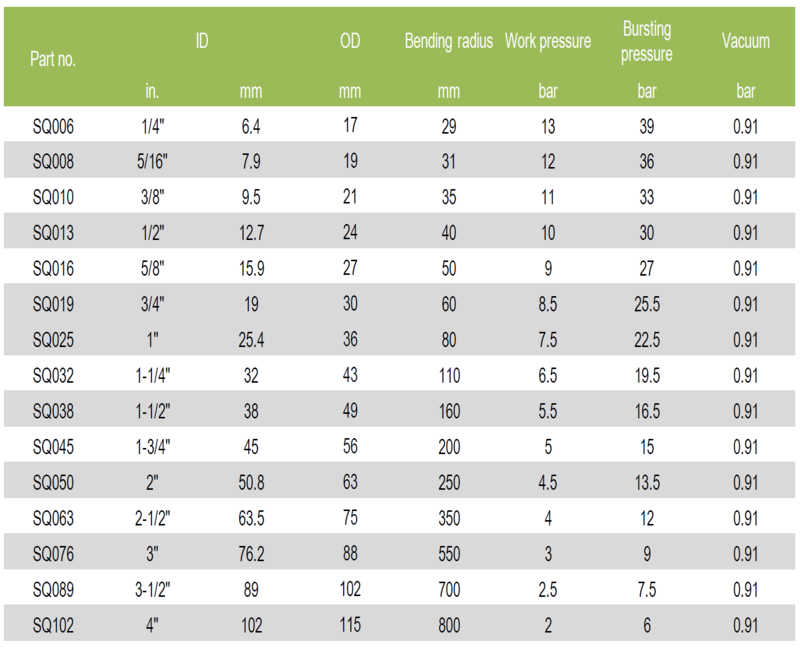Select the 8.5 work pressure value

[547, 304]
